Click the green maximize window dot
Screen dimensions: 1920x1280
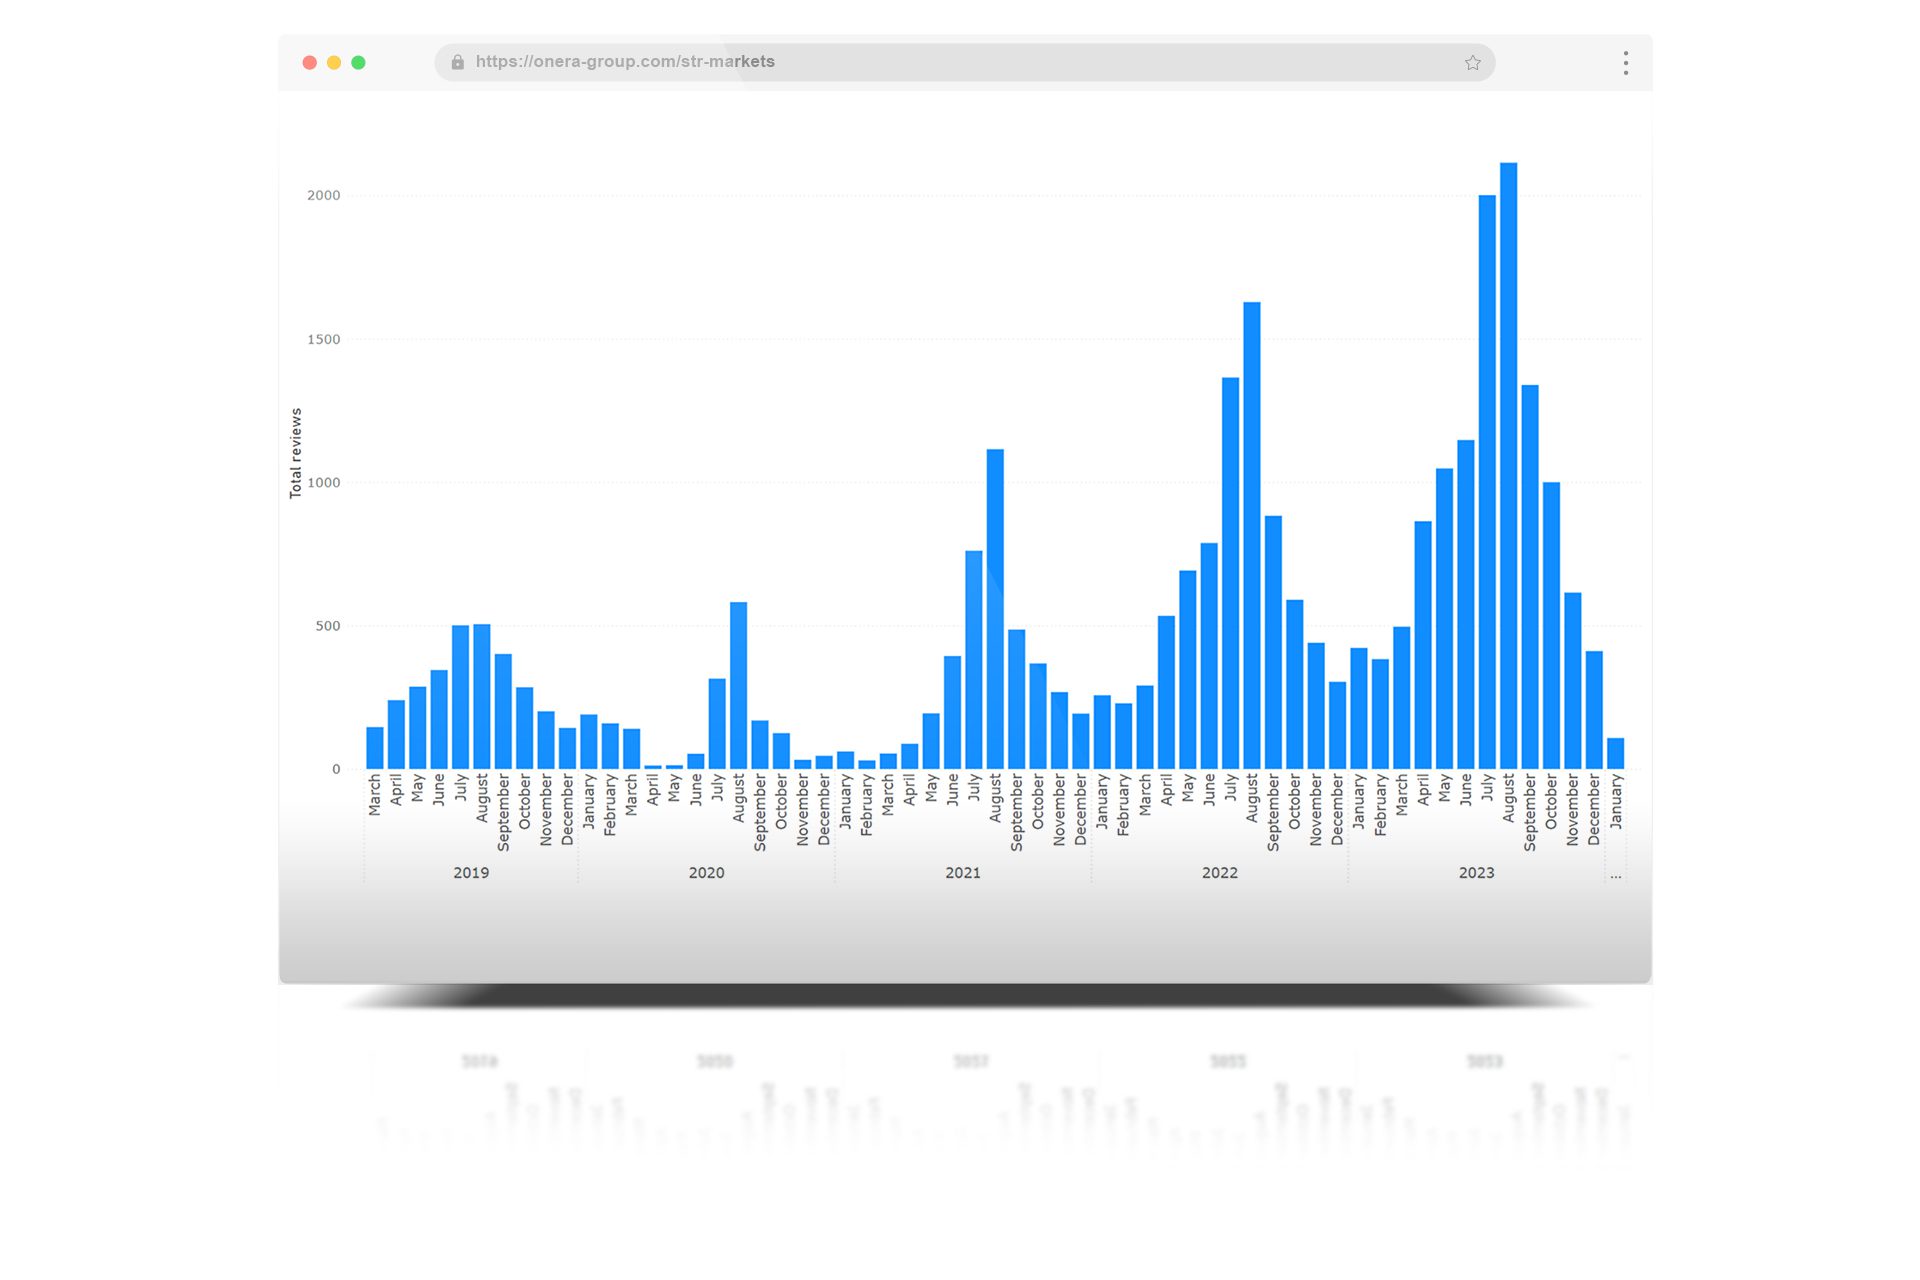tap(358, 62)
